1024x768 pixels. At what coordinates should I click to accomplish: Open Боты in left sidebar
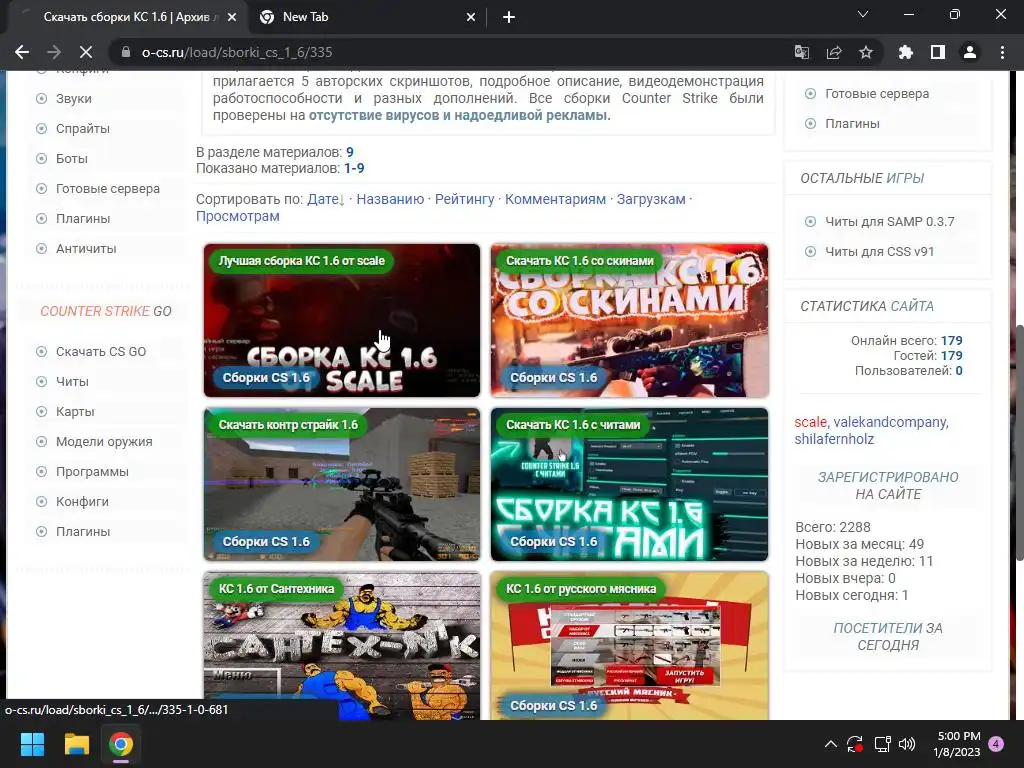click(x=71, y=159)
